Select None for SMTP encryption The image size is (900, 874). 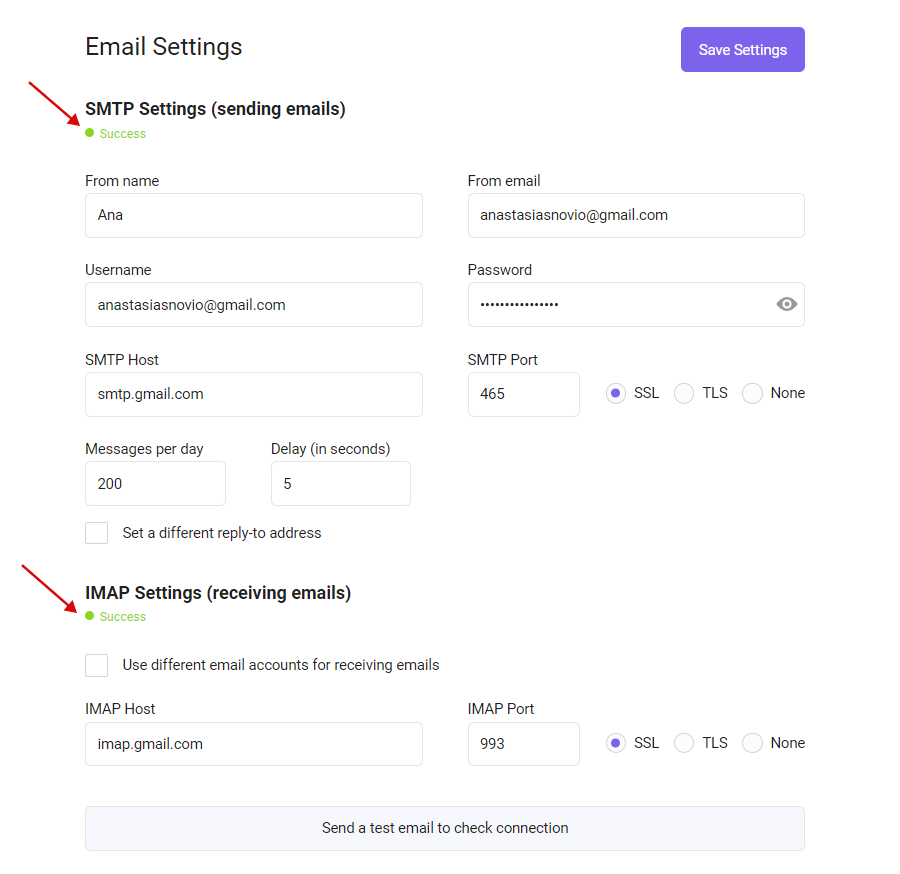point(752,394)
